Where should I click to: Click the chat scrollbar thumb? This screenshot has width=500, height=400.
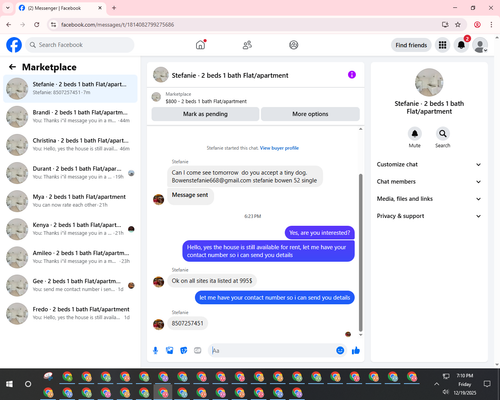(x=360, y=252)
